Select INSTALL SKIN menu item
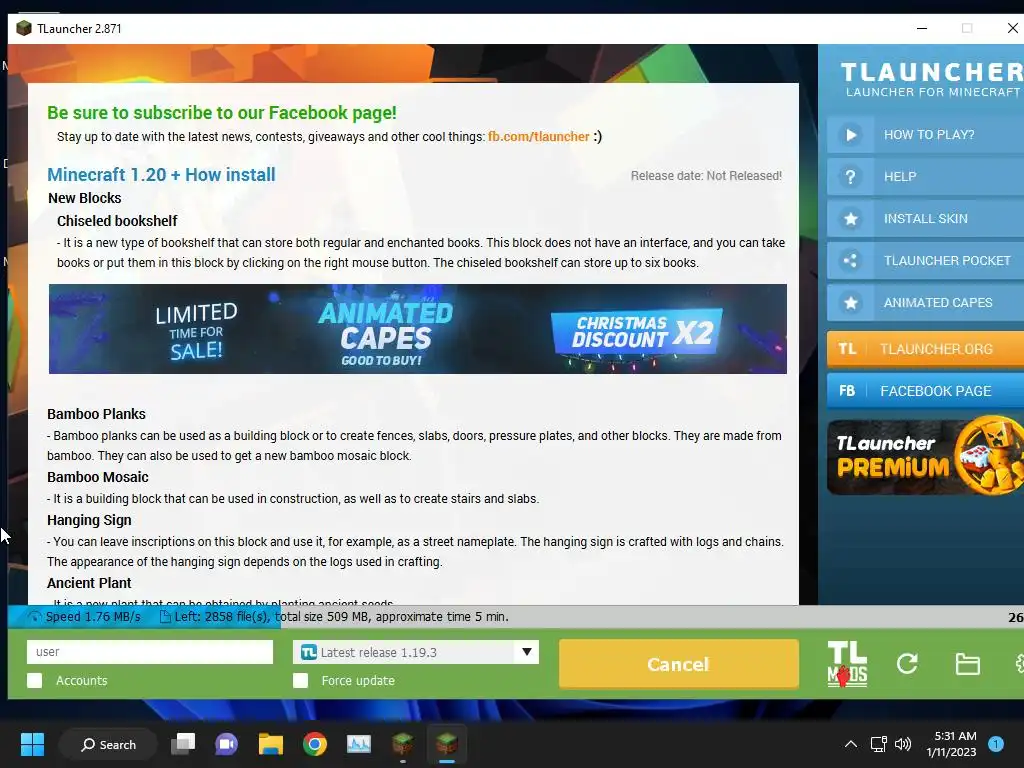This screenshot has height=768, width=1024. [x=925, y=219]
